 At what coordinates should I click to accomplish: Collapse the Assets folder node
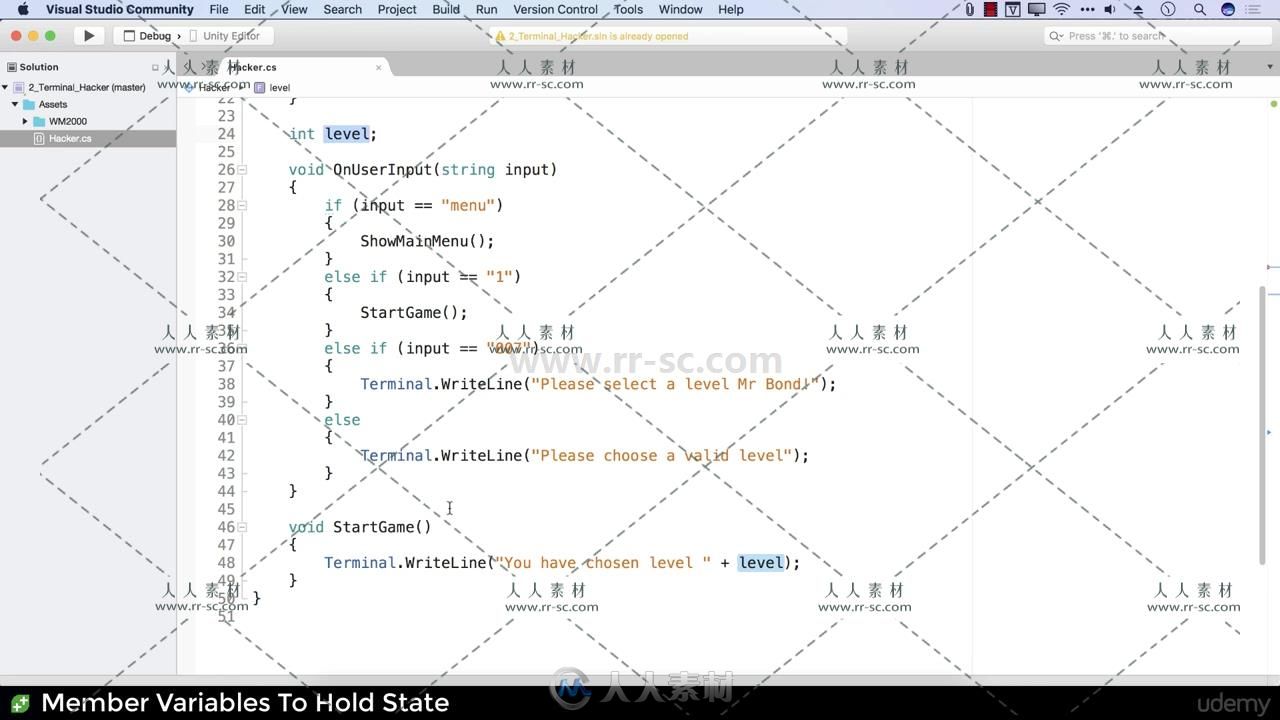15,104
